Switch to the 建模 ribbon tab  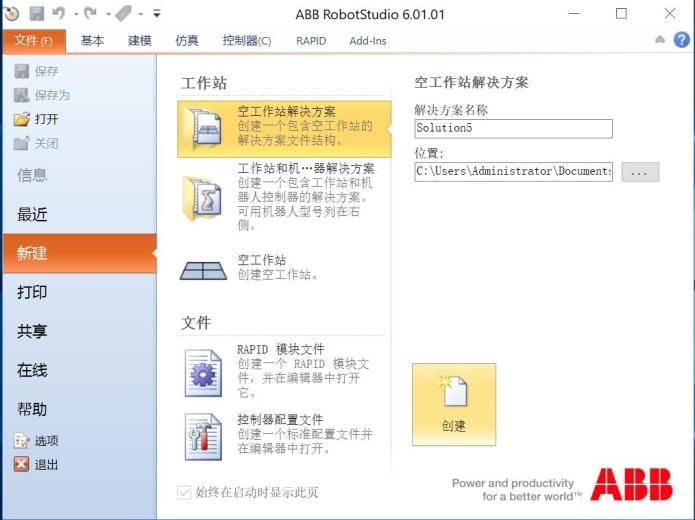coord(140,41)
